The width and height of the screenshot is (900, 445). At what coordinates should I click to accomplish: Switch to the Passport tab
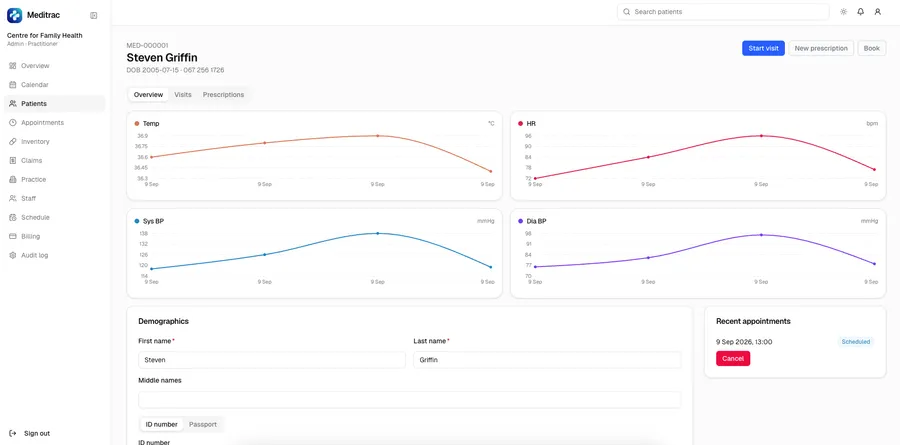pos(203,424)
